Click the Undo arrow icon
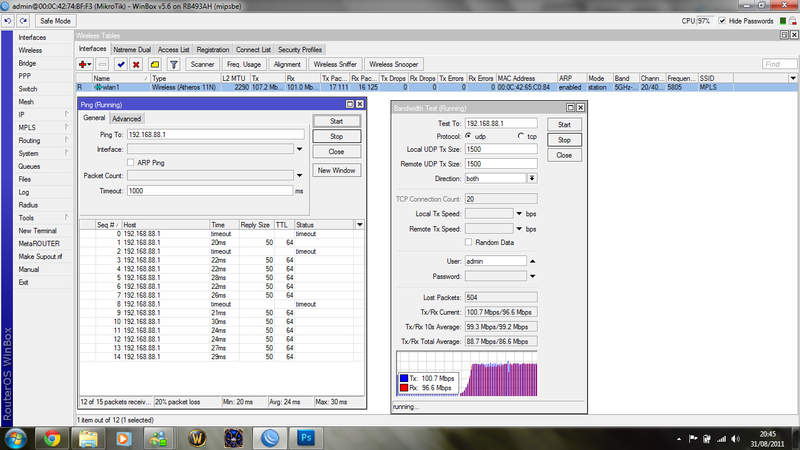This screenshot has width=800, height=450. click(8, 20)
